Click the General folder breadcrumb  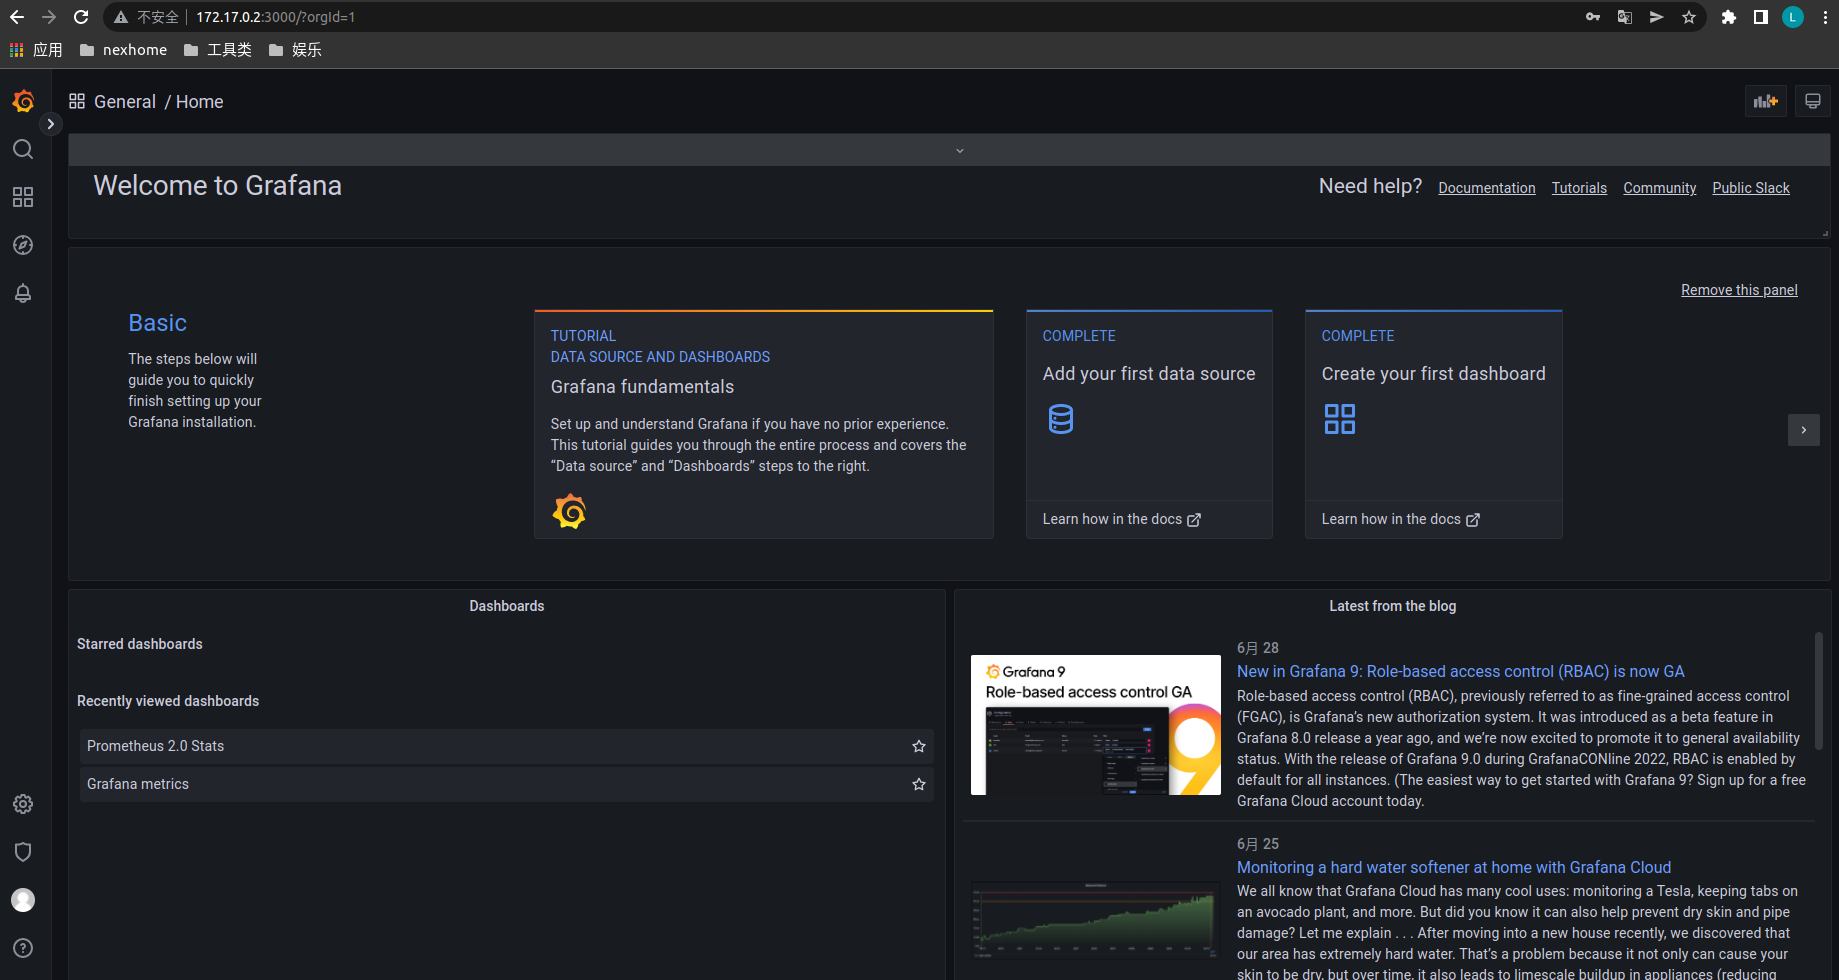[x=125, y=102]
